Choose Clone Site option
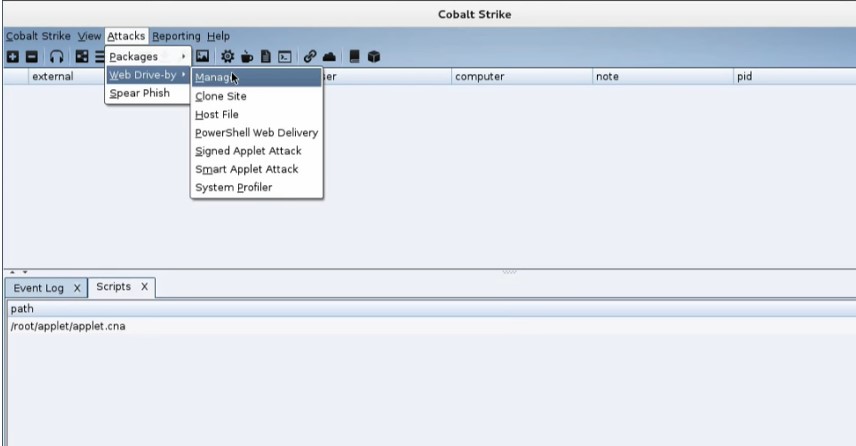This screenshot has height=446, width=856. [x=257, y=96]
